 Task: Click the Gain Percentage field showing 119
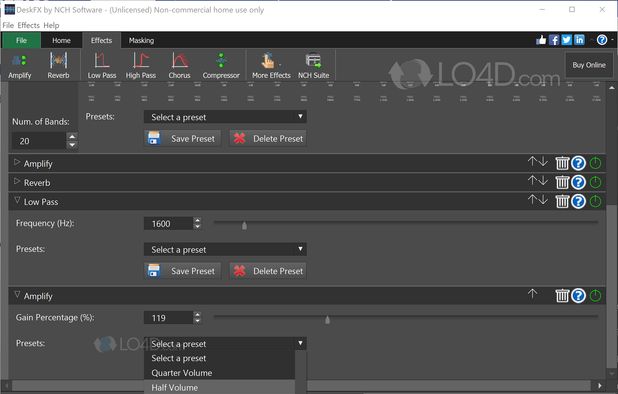[x=169, y=318]
